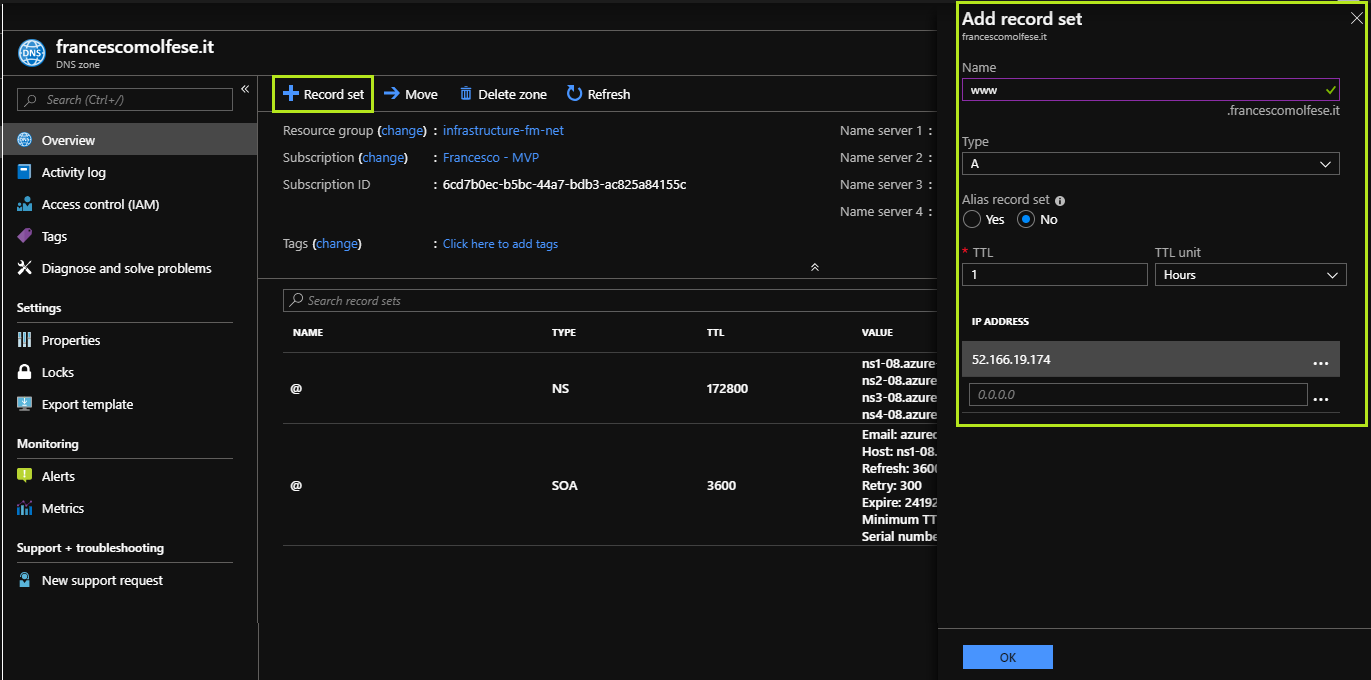Click the Delete zone toolbar label

click(x=512, y=94)
